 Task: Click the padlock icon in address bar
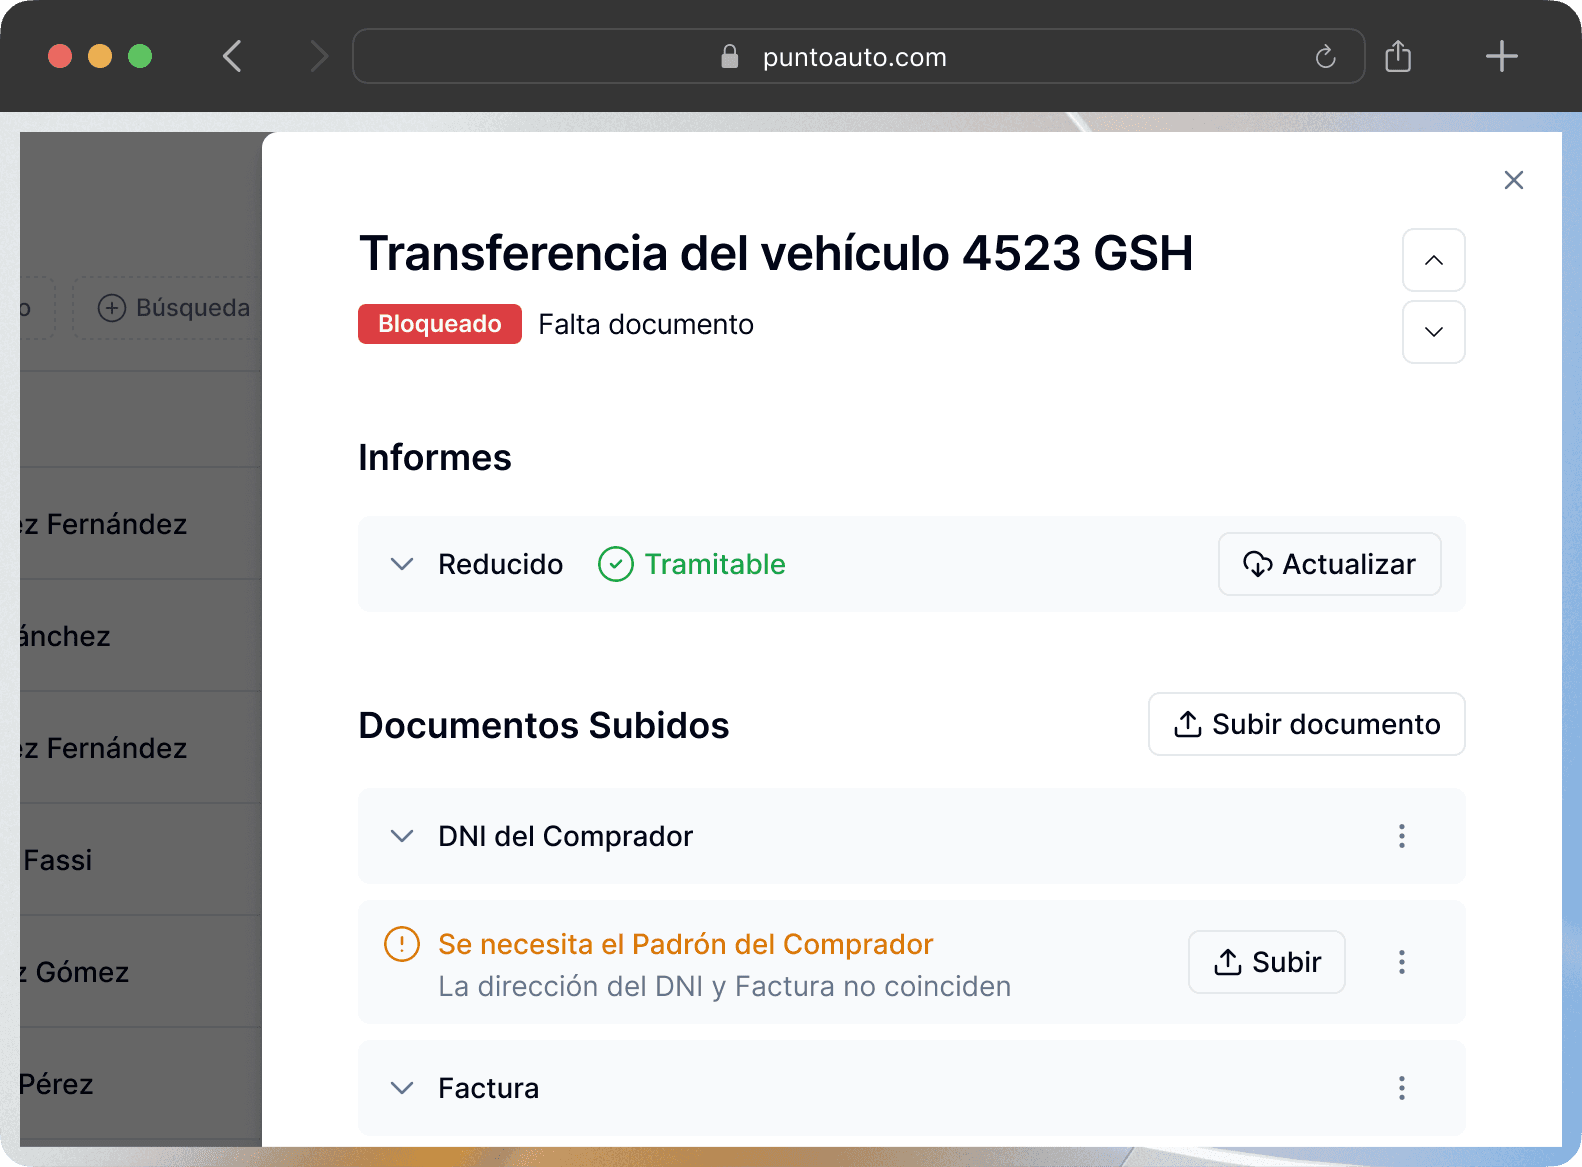(730, 56)
